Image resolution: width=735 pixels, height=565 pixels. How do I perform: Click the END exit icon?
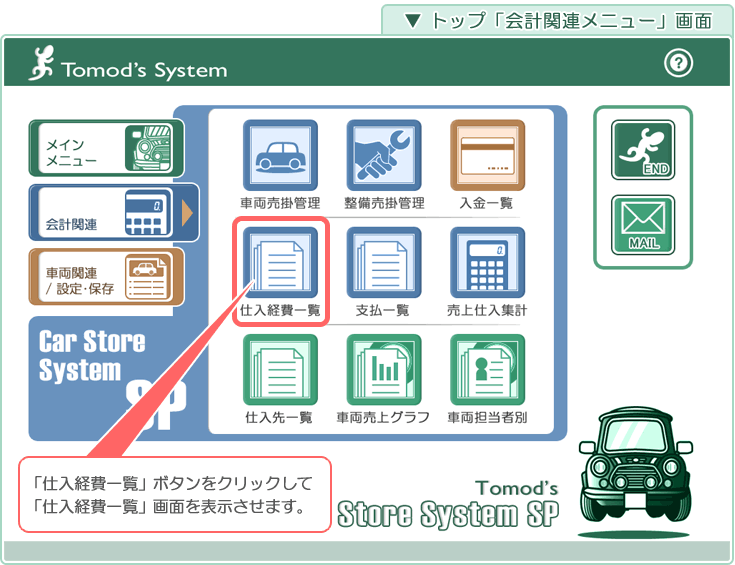click(x=643, y=150)
